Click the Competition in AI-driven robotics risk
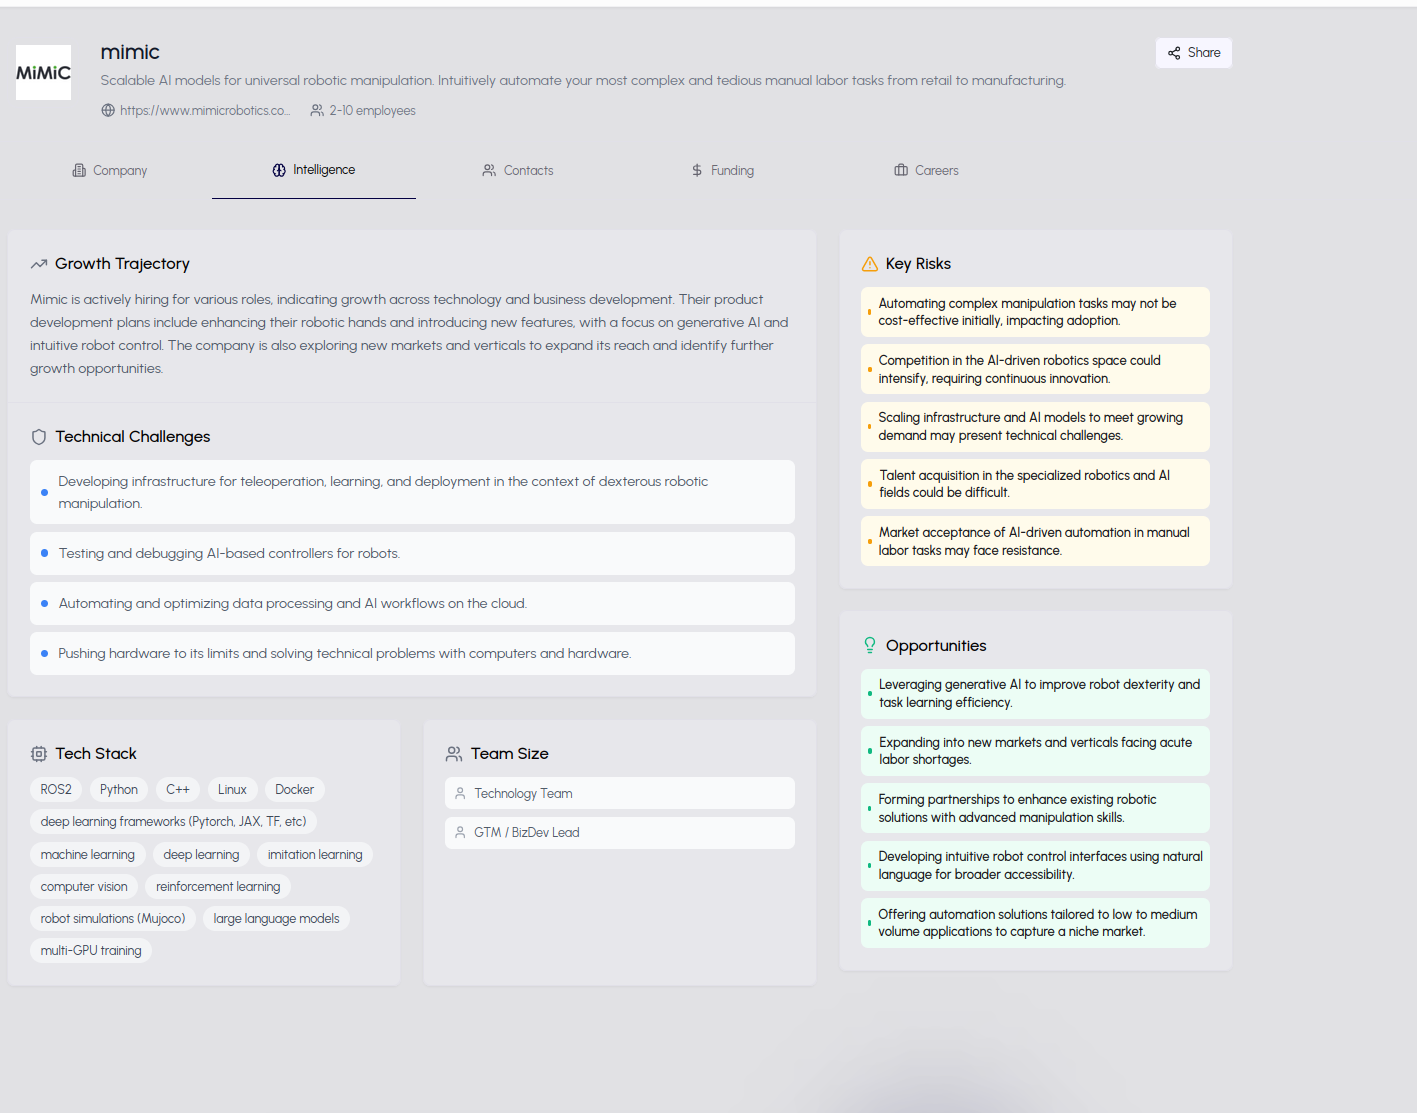The height and width of the screenshot is (1113, 1417). [x=1035, y=369]
